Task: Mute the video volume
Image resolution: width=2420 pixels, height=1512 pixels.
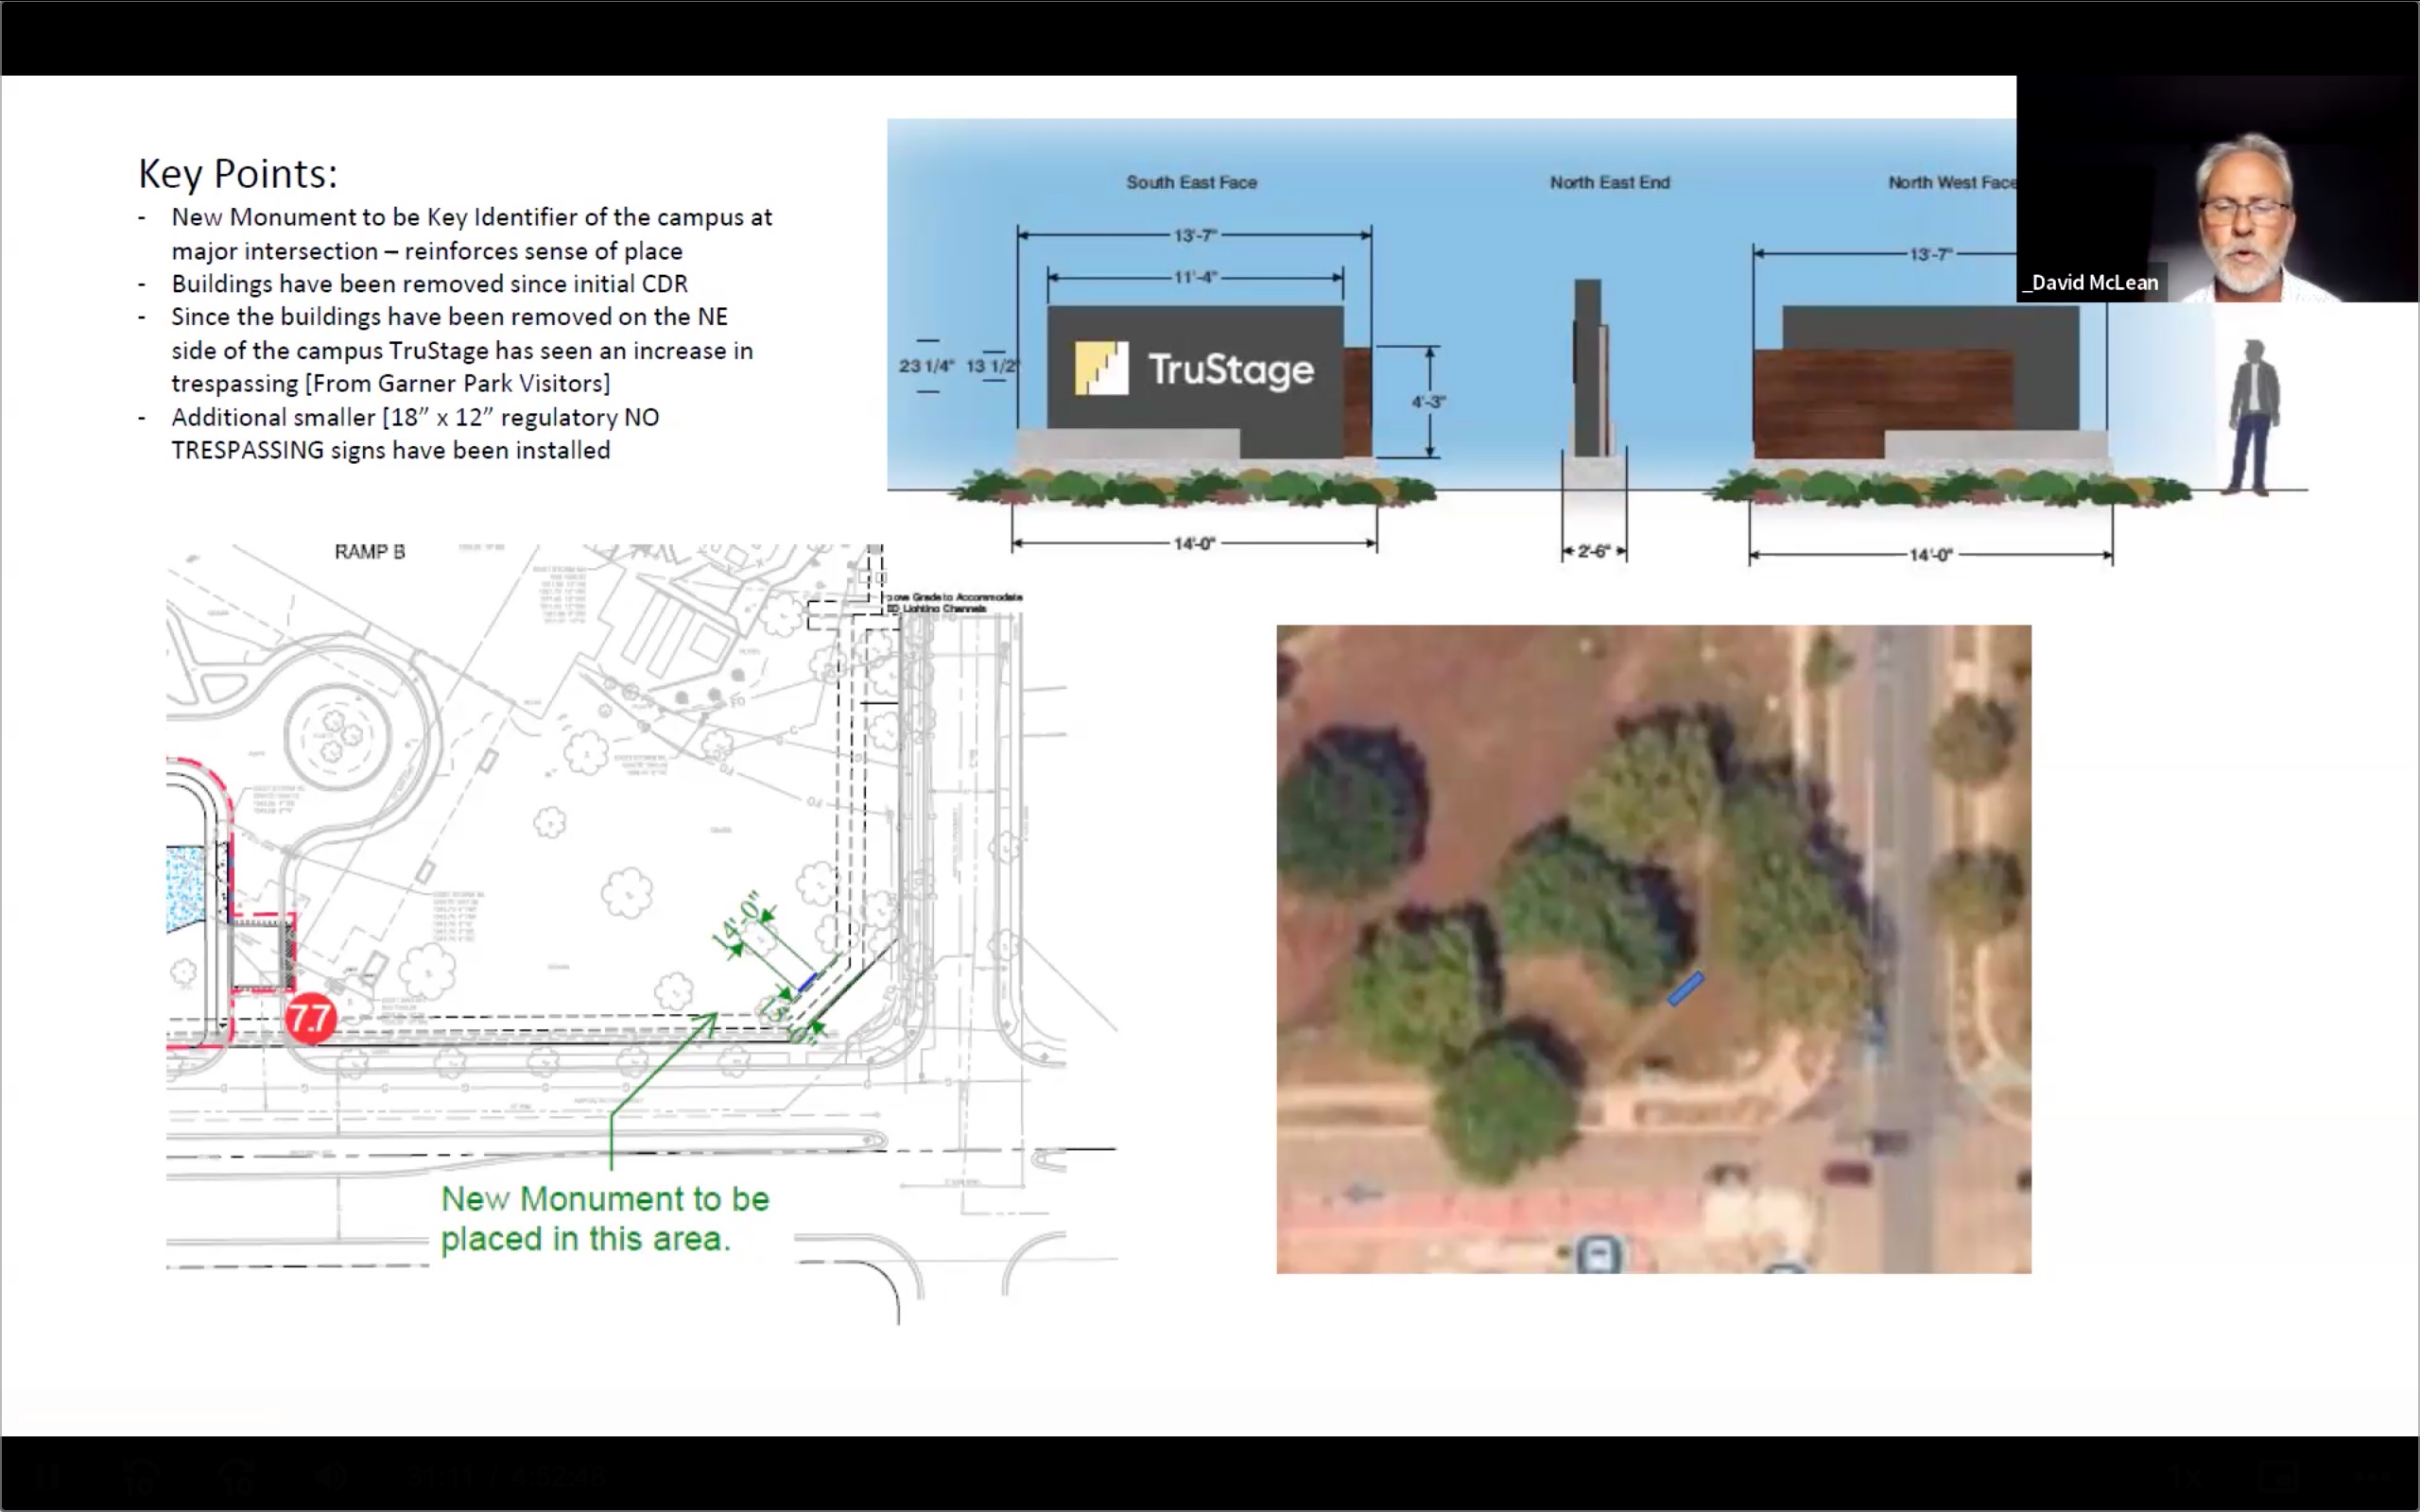Action: 330,1477
